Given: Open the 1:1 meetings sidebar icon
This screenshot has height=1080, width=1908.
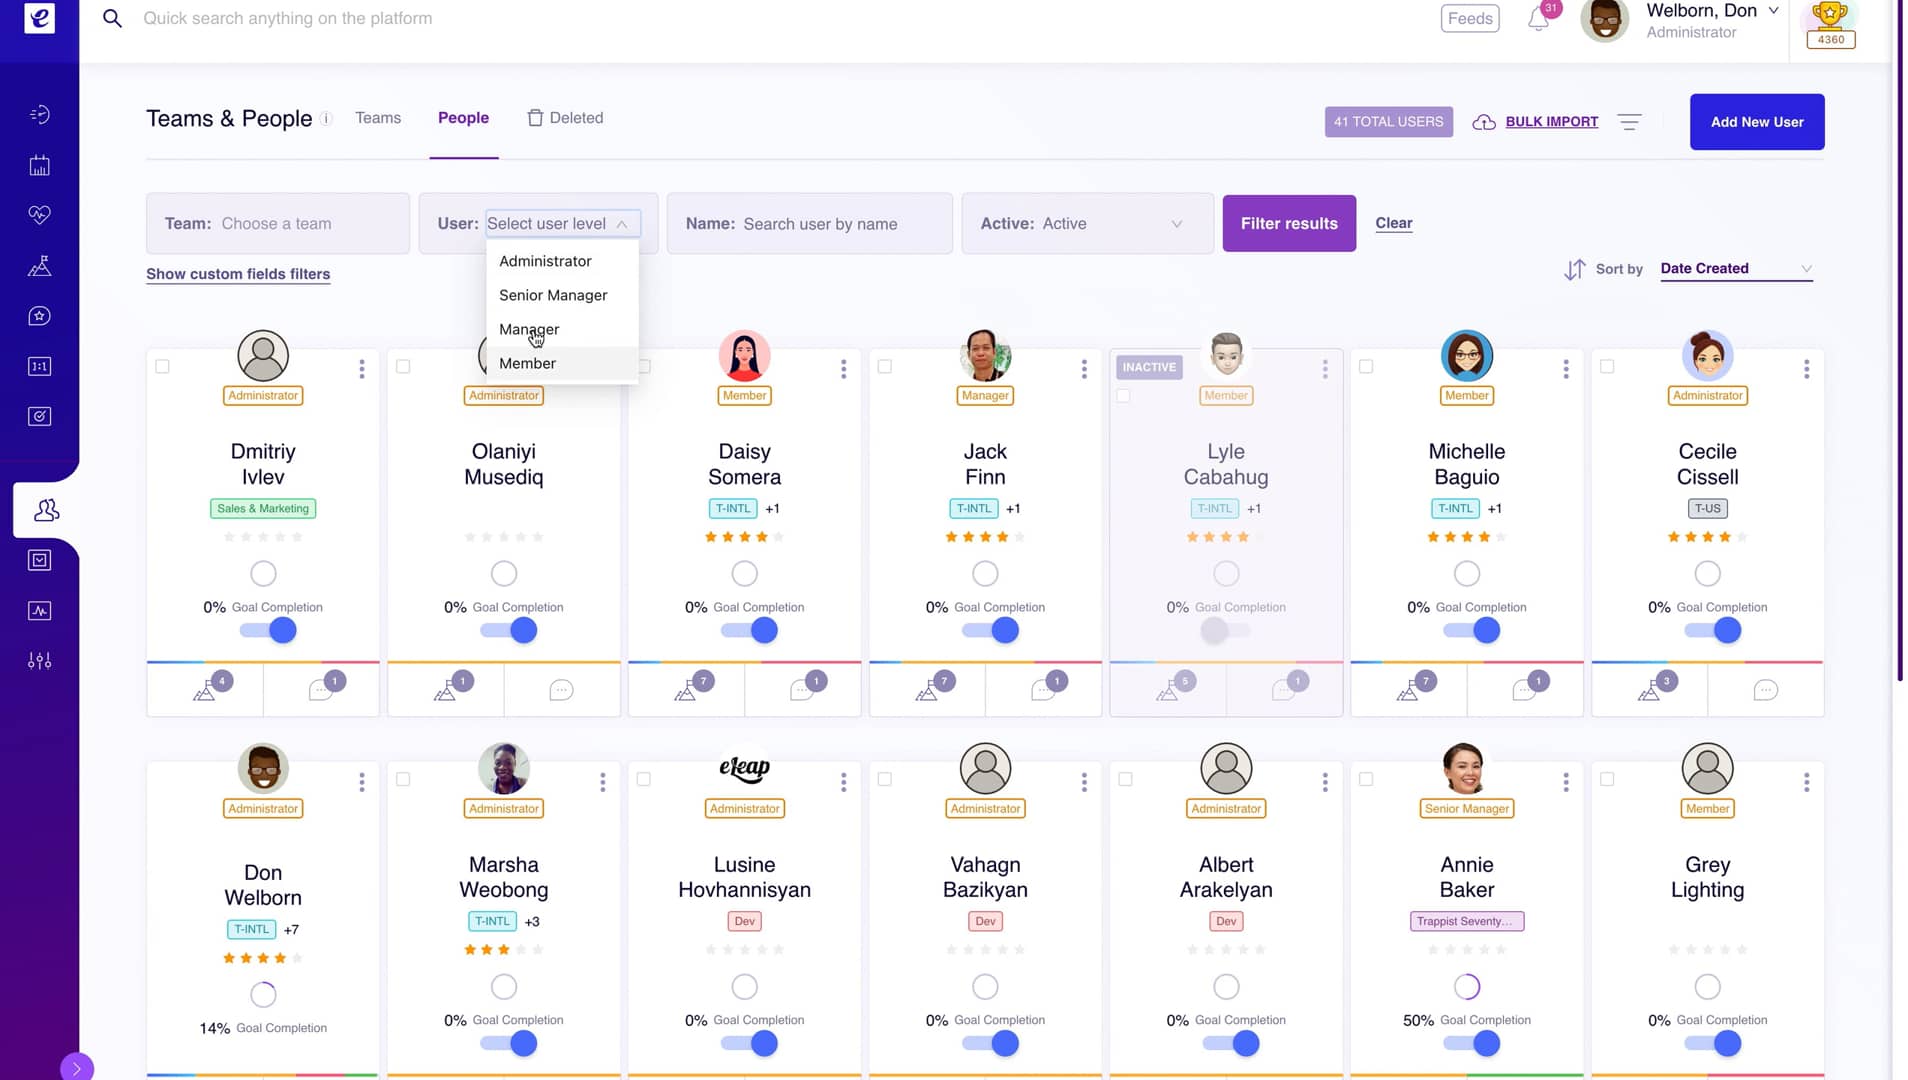Looking at the screenshot, I should [x=40, y=366].
